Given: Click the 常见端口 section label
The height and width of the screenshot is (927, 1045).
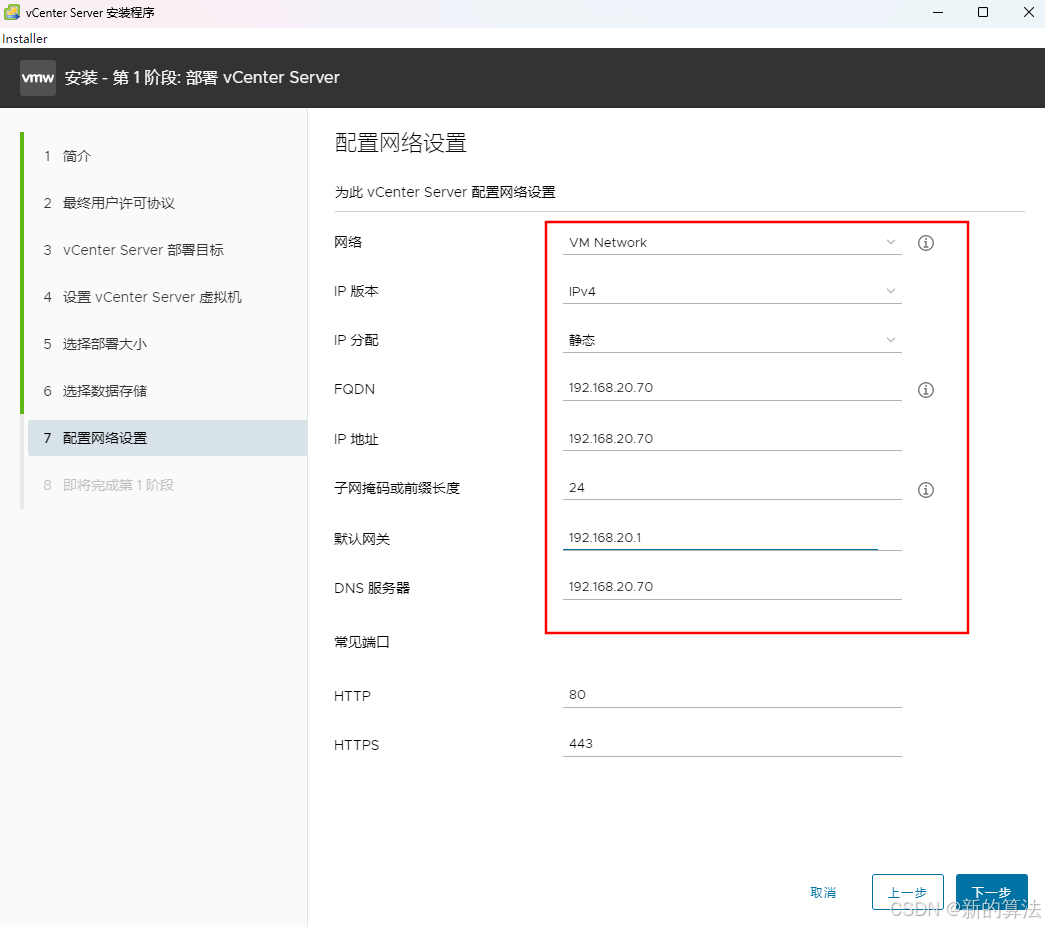Looking at the screenshot, I should coord(362,642).
